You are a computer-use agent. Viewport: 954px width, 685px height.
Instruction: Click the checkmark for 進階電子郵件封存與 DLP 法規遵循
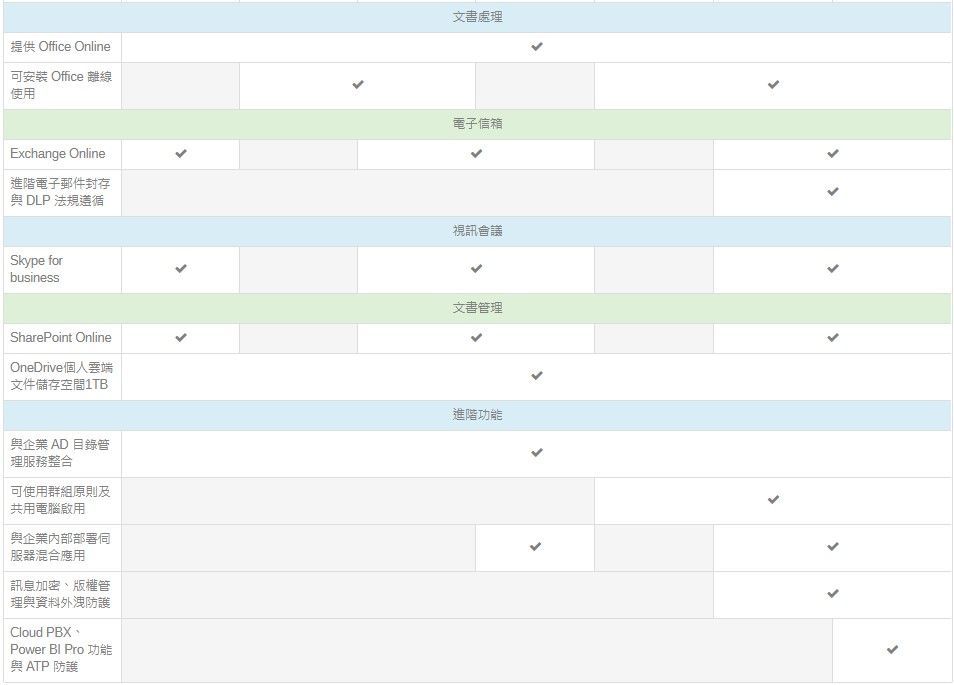pyautogui.click(x=832, y=192)
